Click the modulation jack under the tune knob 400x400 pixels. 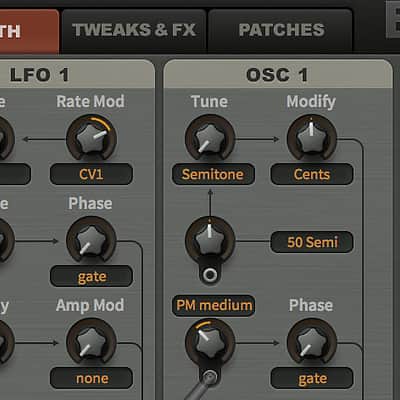click(x=210, y=275)
